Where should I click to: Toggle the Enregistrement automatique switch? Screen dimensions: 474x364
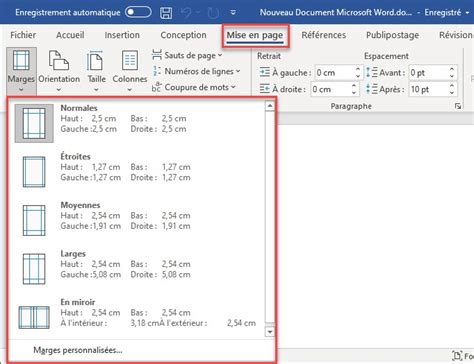[138, 12]
